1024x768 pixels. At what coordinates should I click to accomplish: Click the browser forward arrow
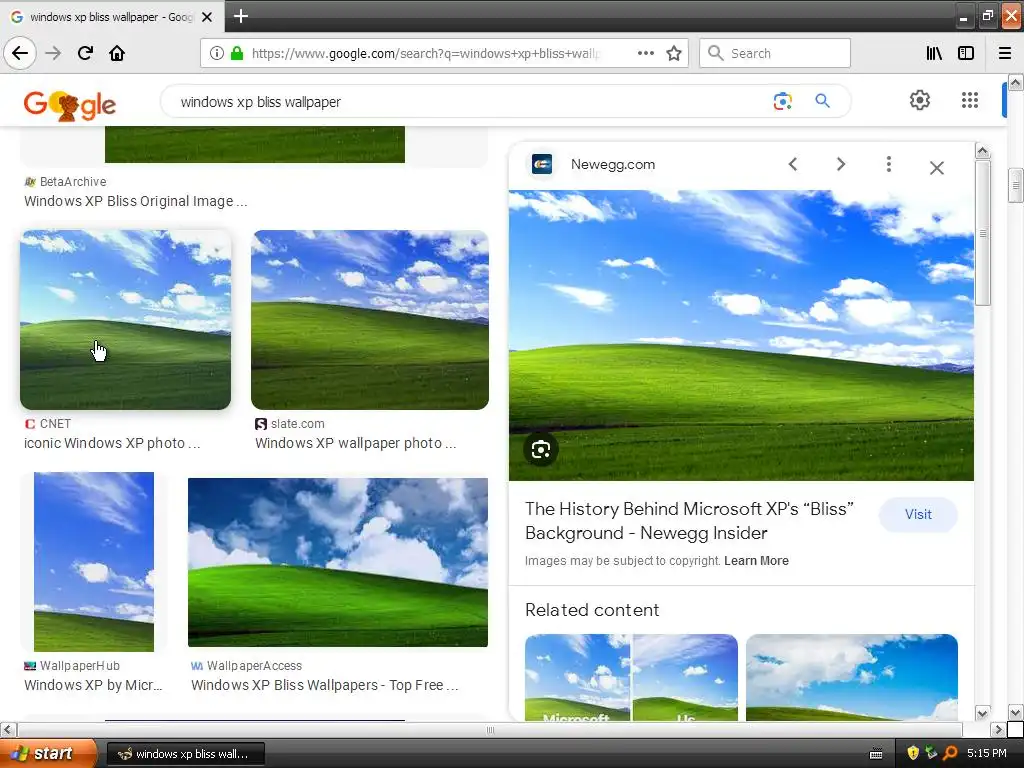pos(53,53)
